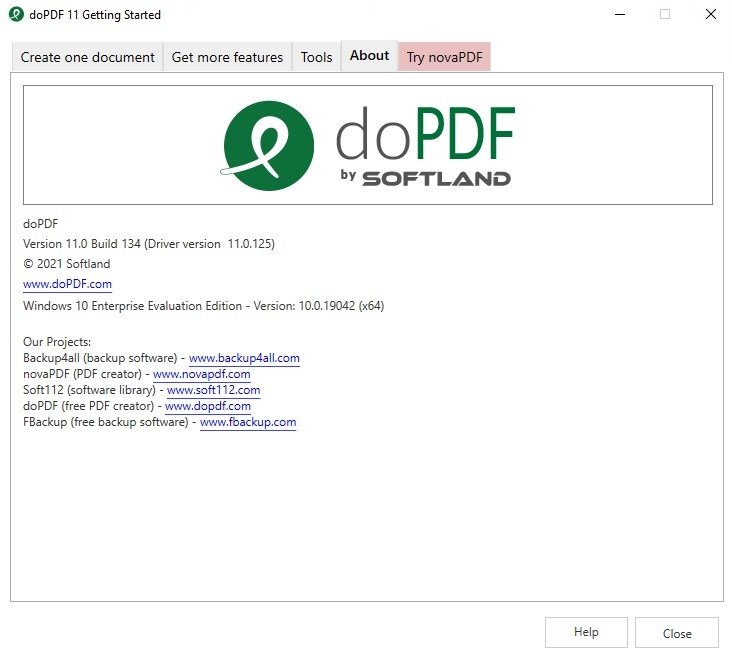Click the 'Our Projects:' heading text
This screenshot has width=732, height=659.
[x=57, y=342]
